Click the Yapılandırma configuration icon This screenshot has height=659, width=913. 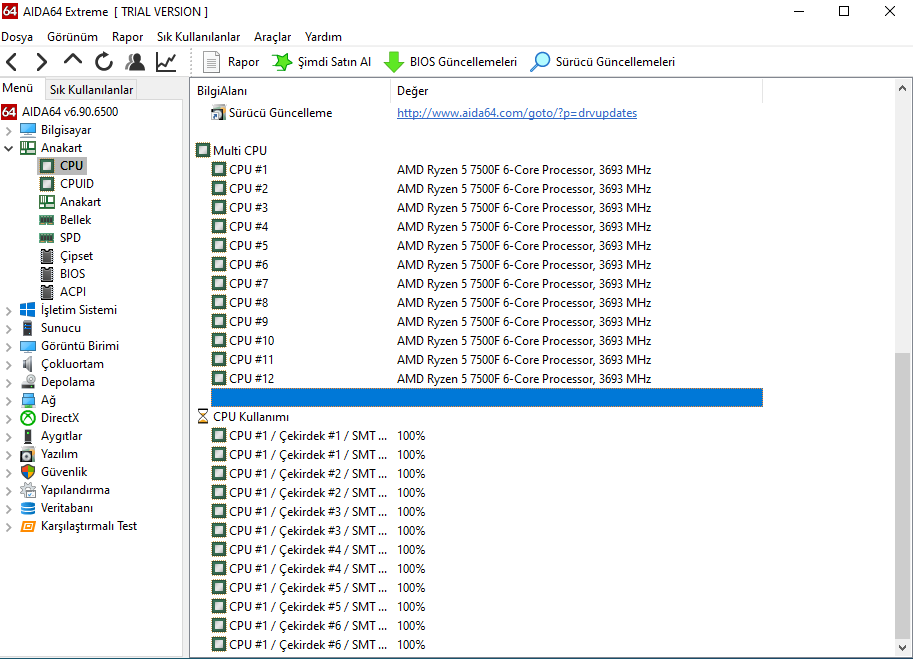27,490
